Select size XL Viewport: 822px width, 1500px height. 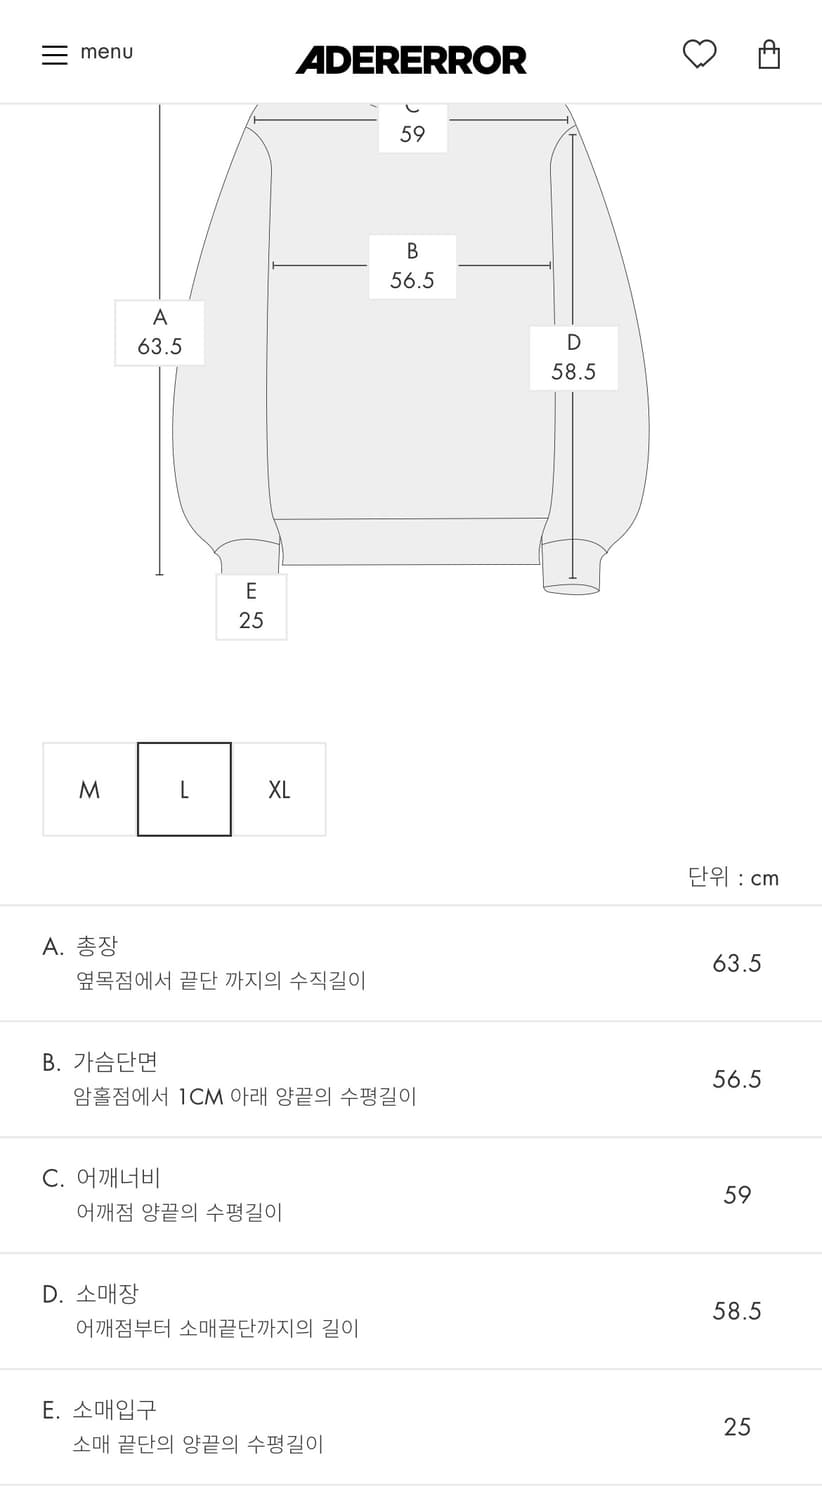[279, 789]
